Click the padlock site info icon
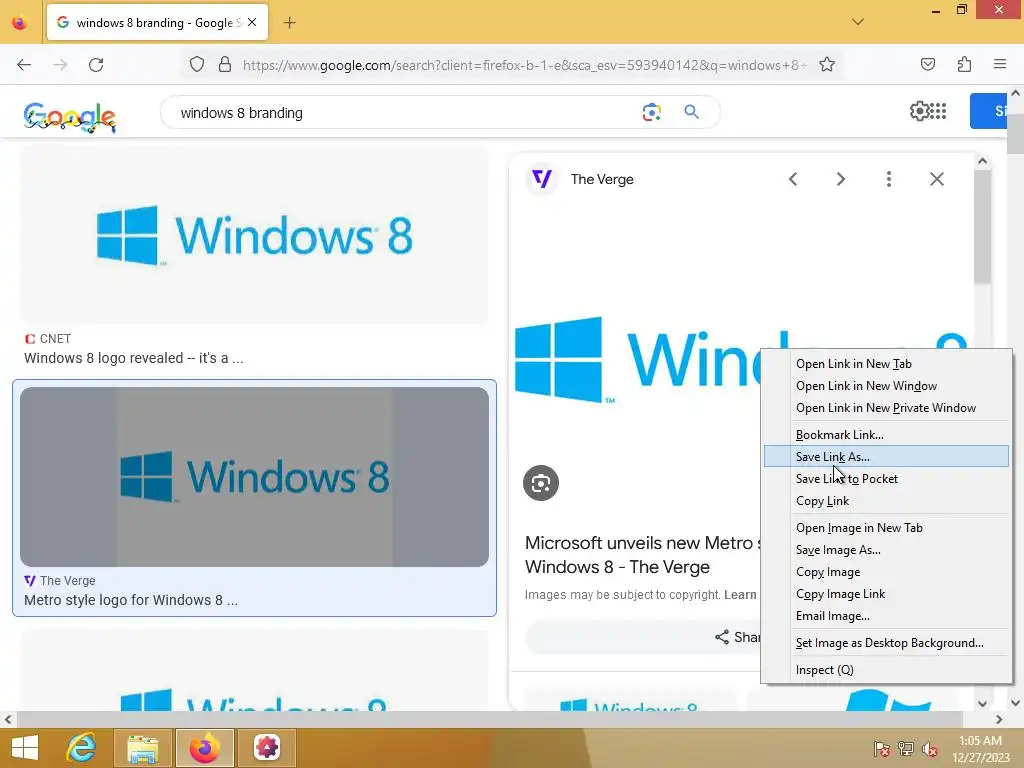Viewport: 1024px width, 768px height. [x=225, y=65]
